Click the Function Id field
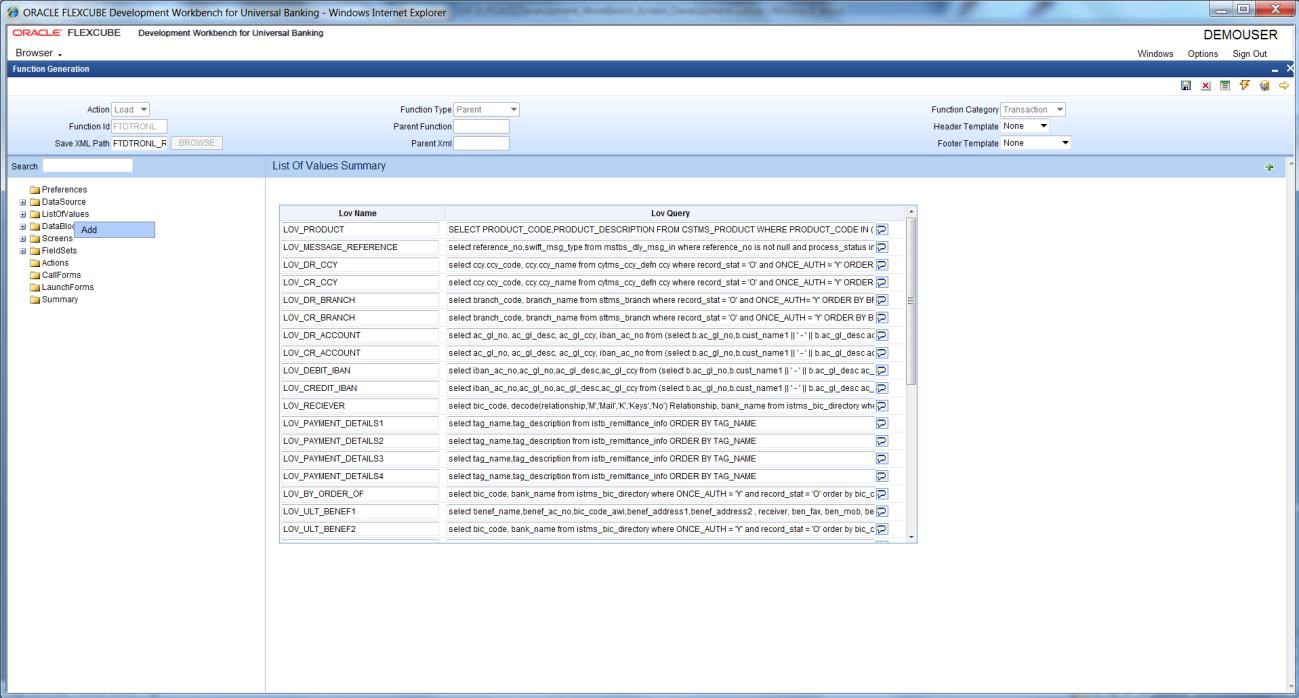 (x=139, y=126)
